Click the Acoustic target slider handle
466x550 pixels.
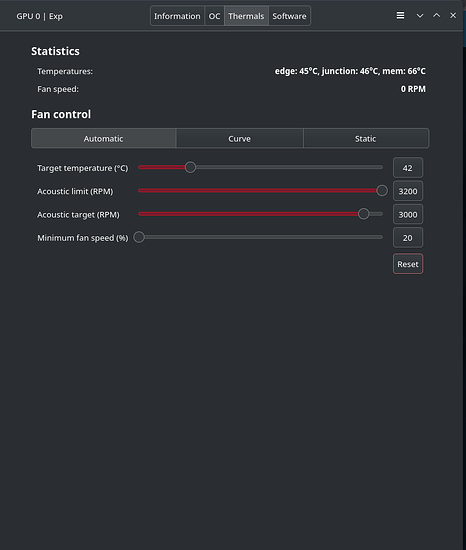click(364, 214)
